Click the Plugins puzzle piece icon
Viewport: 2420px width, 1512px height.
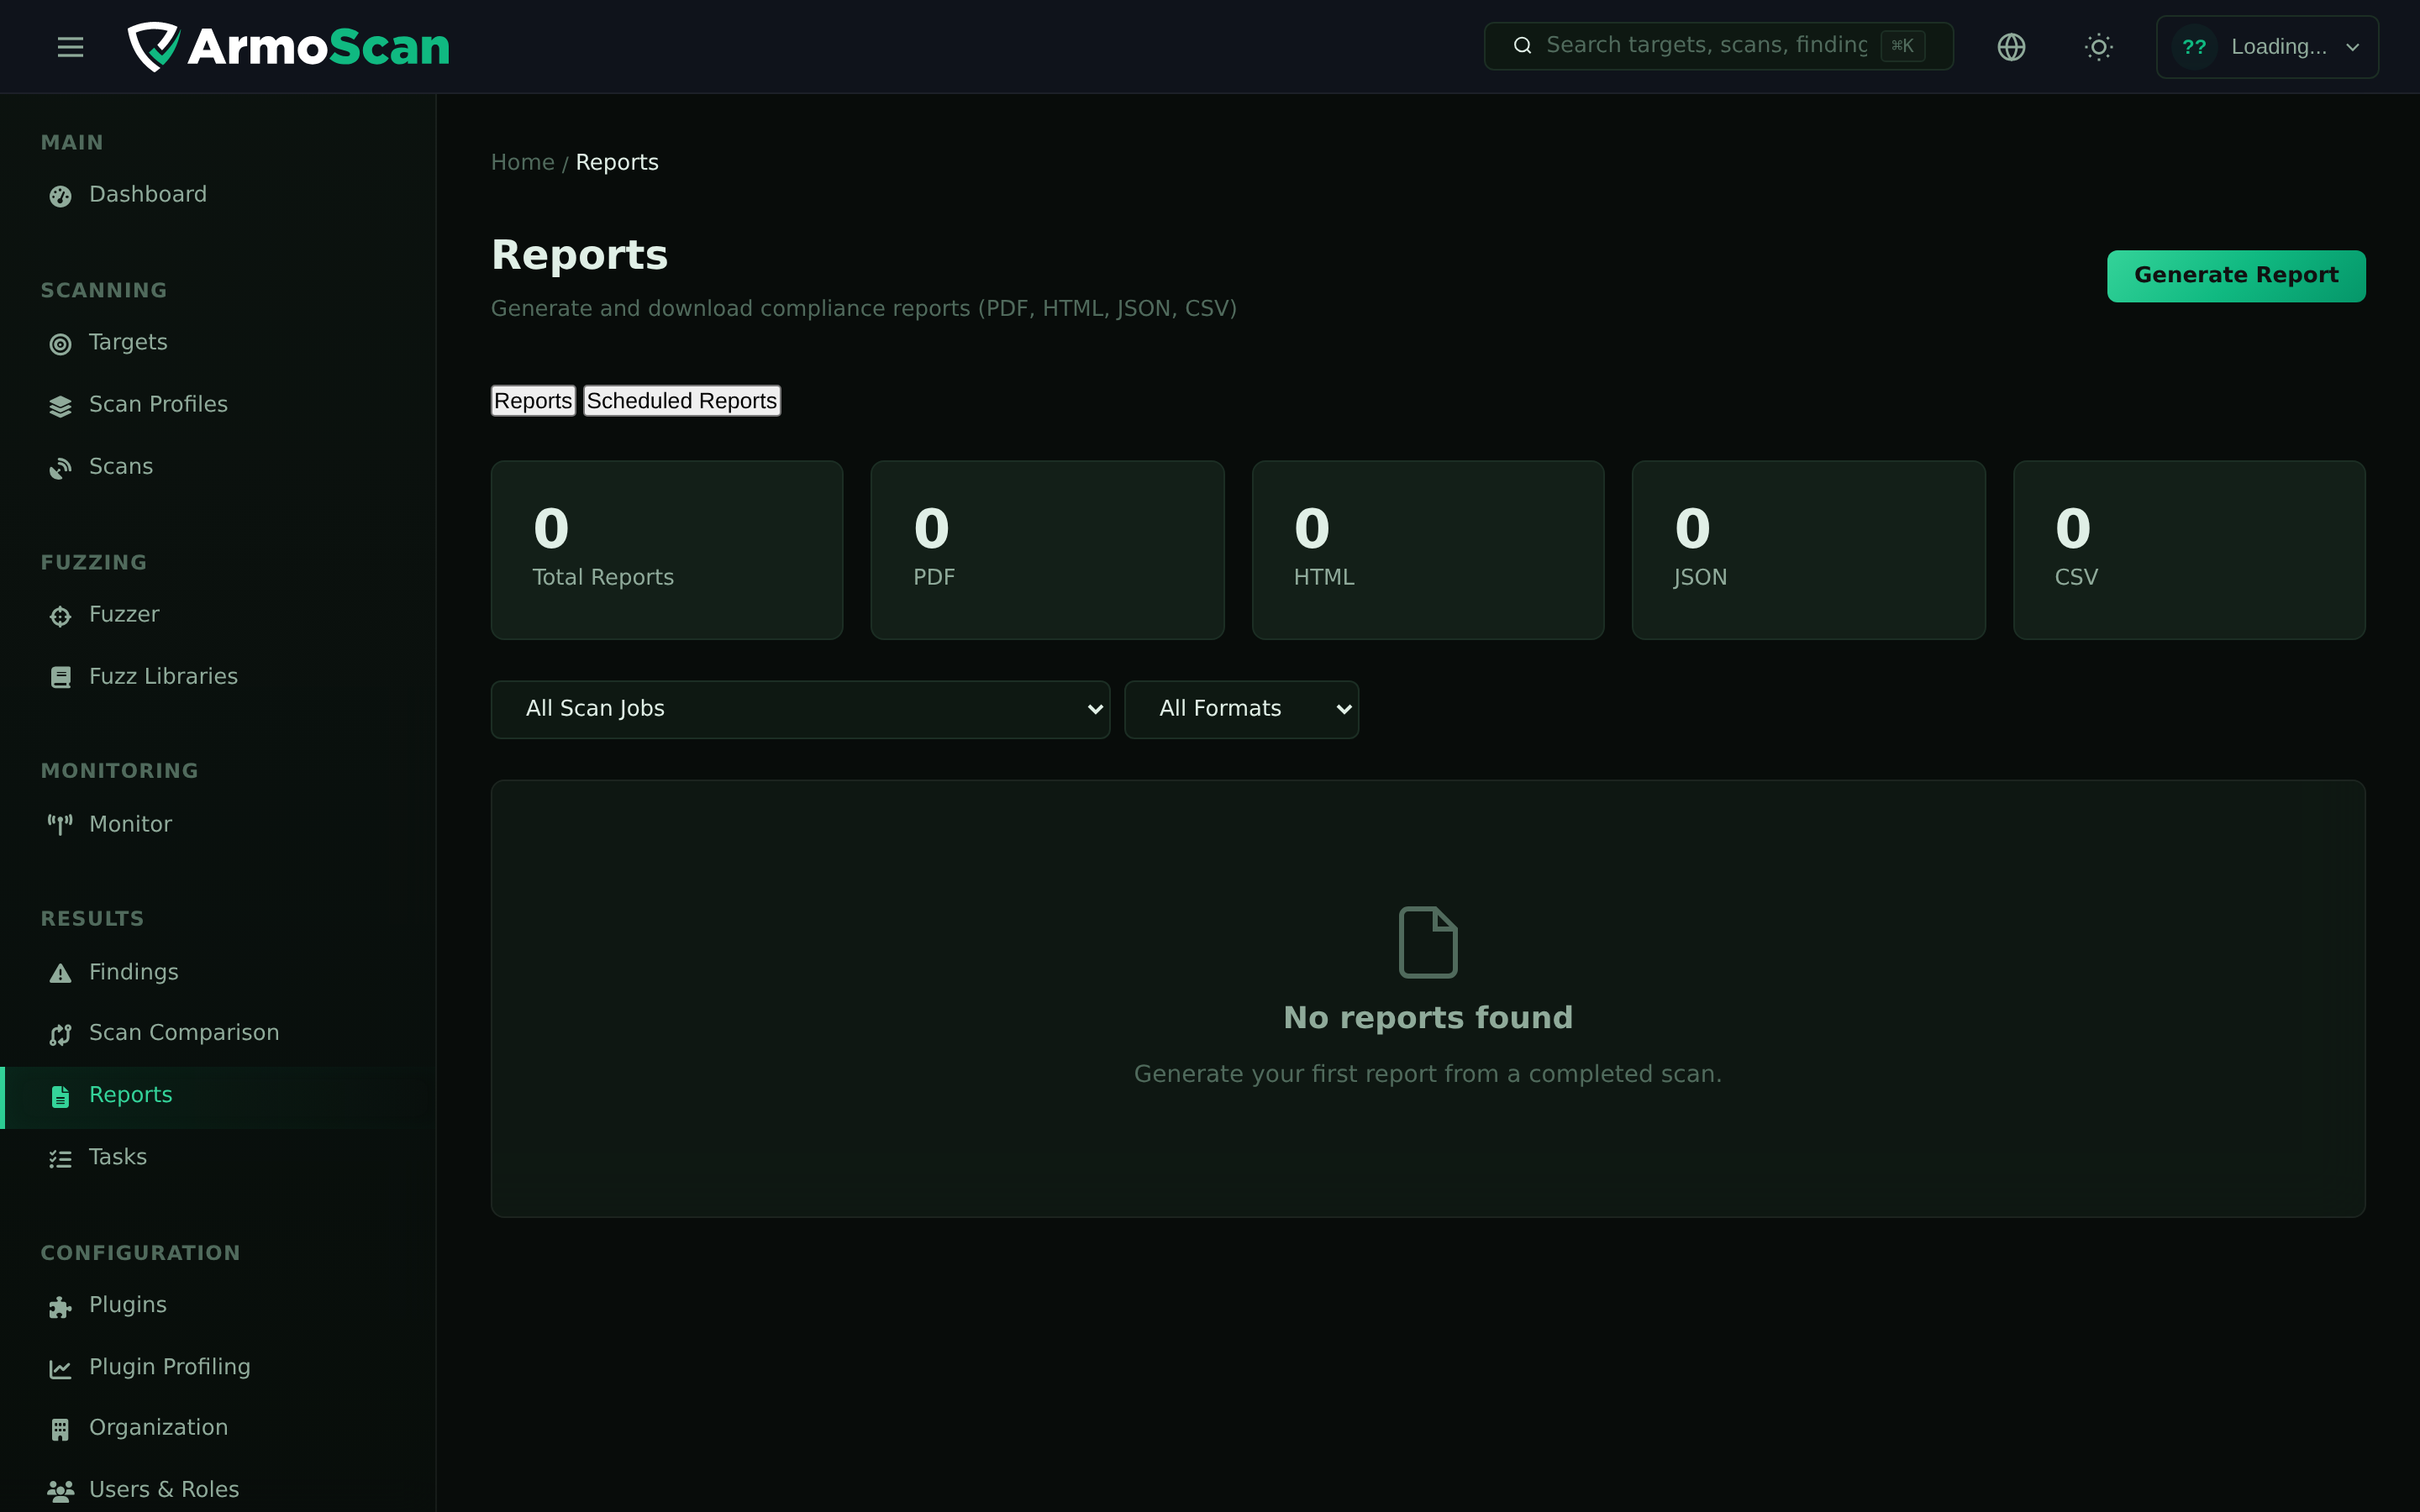click(x=60, y=1306)
